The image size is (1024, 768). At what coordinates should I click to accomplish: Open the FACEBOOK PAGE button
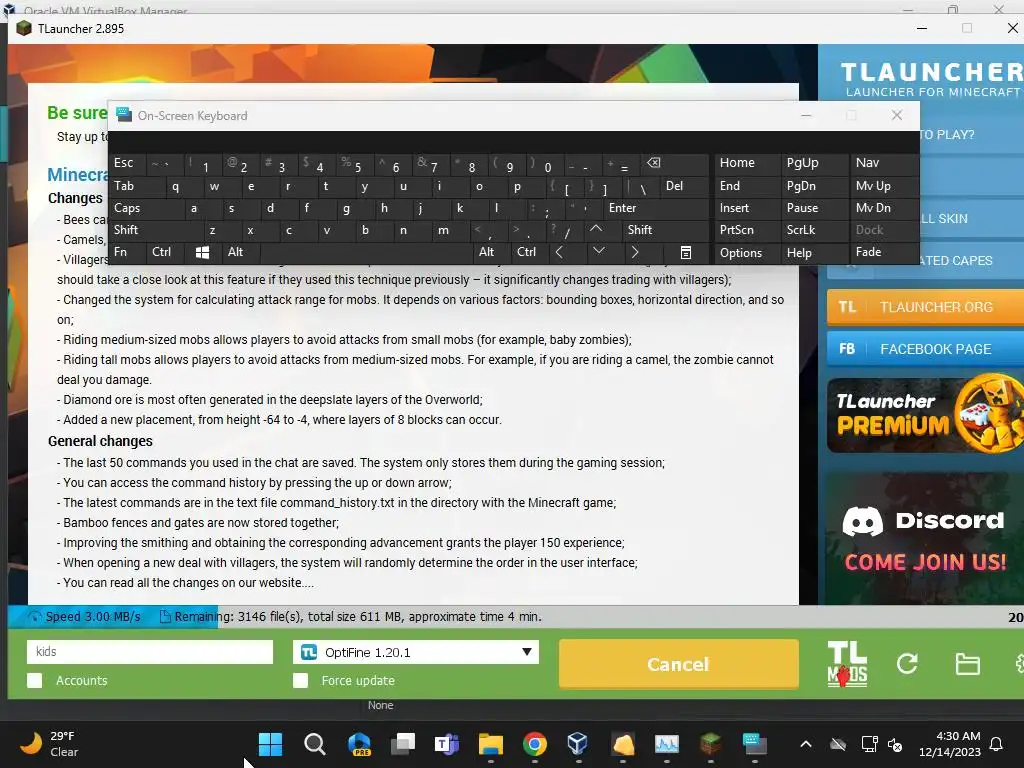(x=925, y=349)
